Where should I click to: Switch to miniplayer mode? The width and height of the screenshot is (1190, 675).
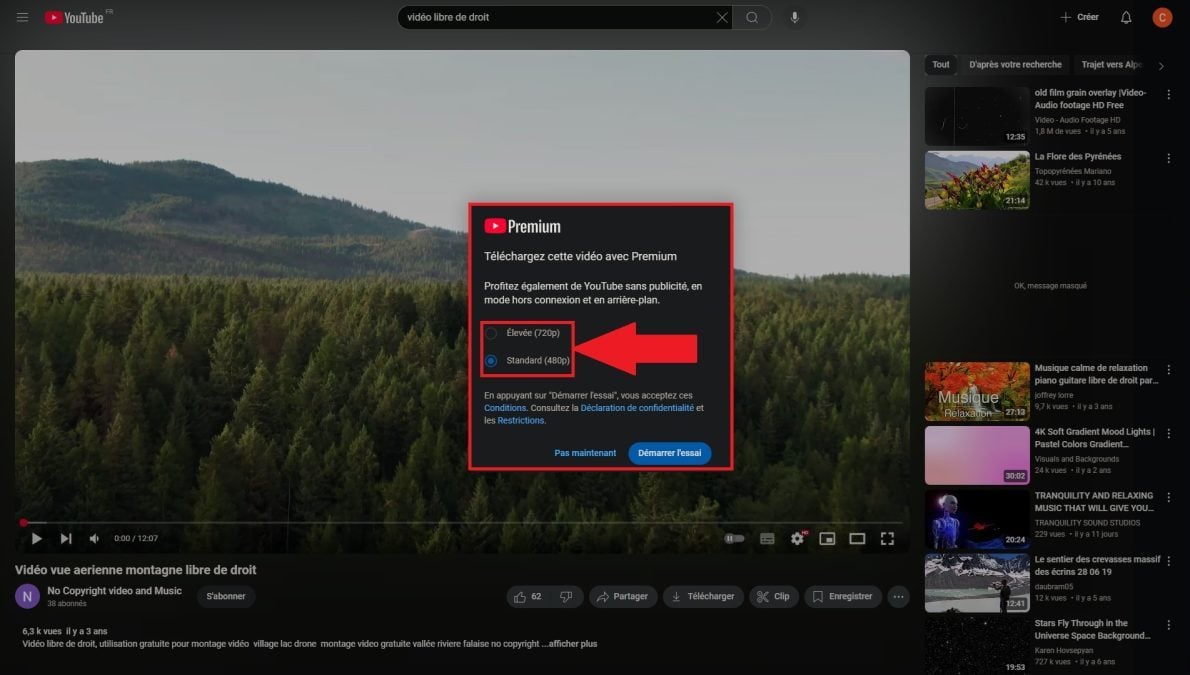(827, 538)
